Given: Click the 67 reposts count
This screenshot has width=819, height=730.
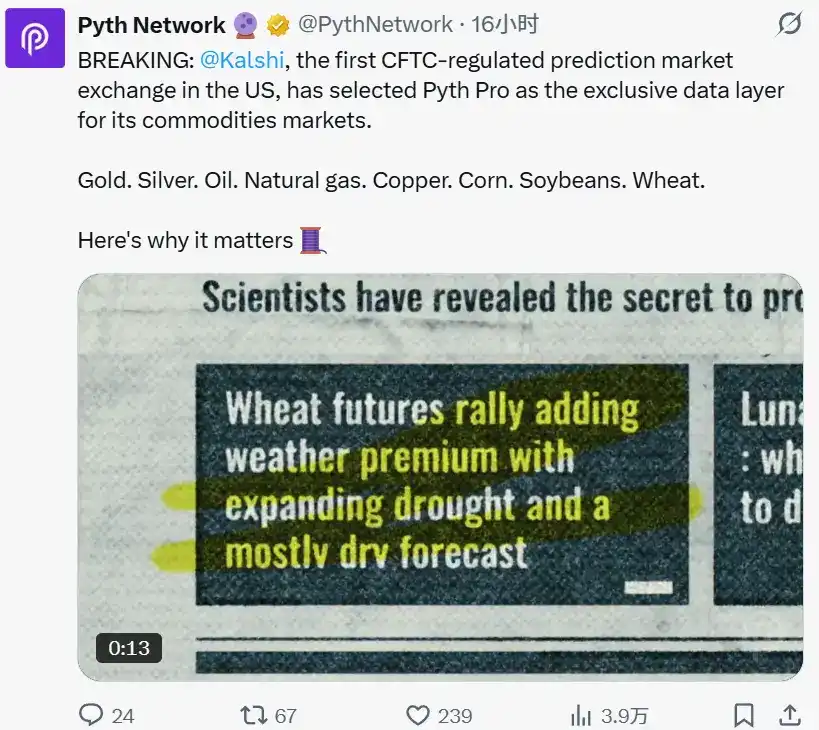Looking at the screenshot, I should click(x=283, y=716).
